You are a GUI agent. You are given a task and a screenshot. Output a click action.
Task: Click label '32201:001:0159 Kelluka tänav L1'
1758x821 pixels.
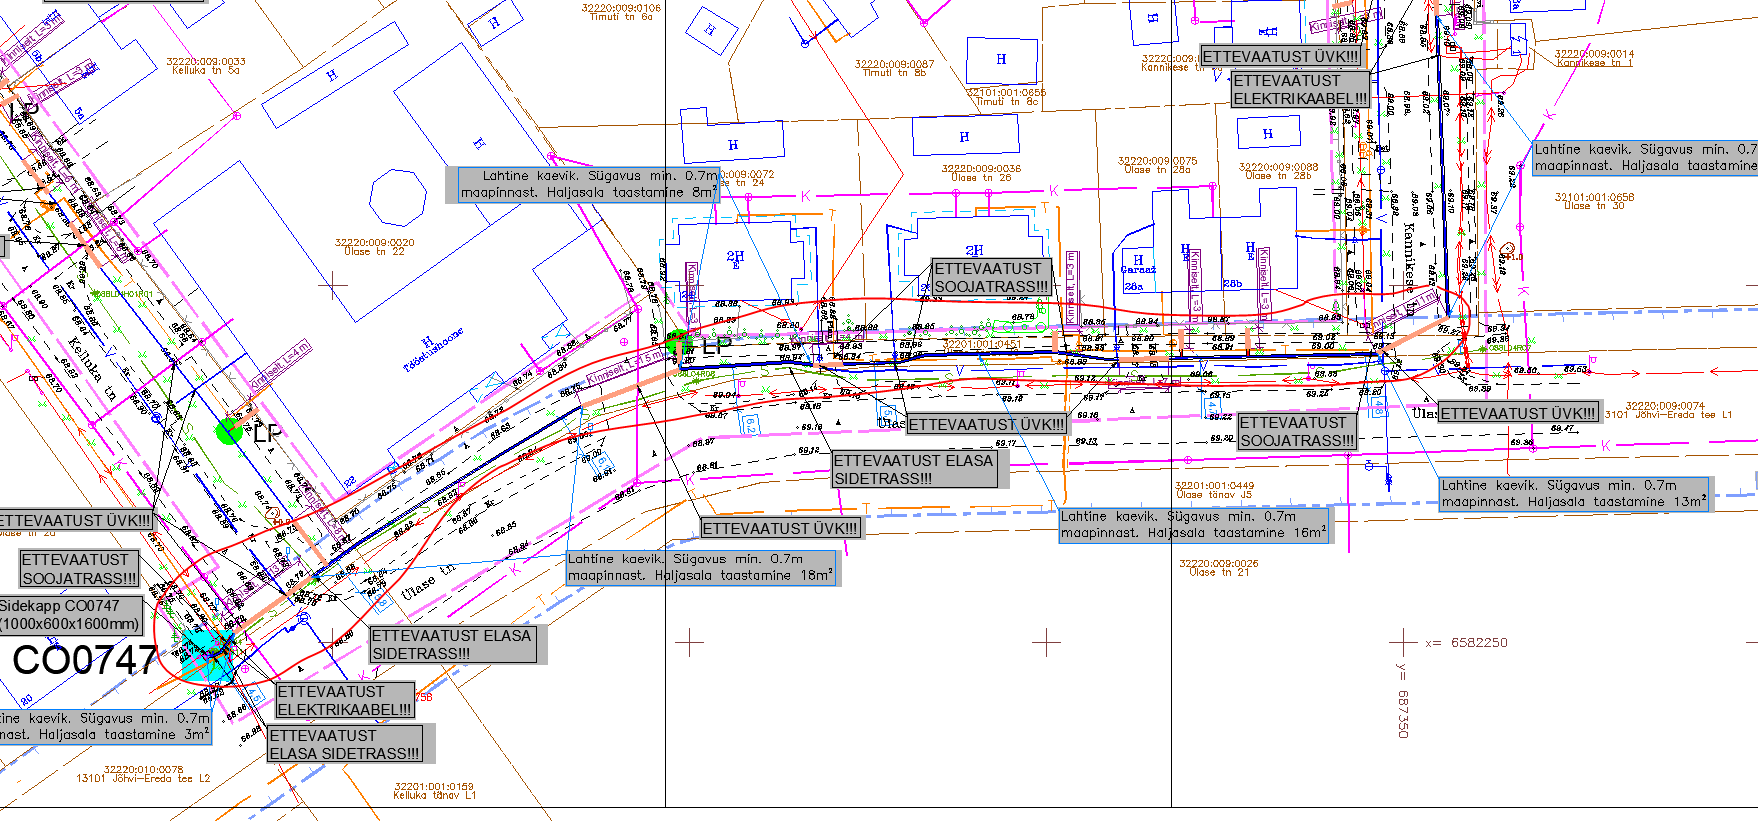pyautogui.click(x=434, y=791)
